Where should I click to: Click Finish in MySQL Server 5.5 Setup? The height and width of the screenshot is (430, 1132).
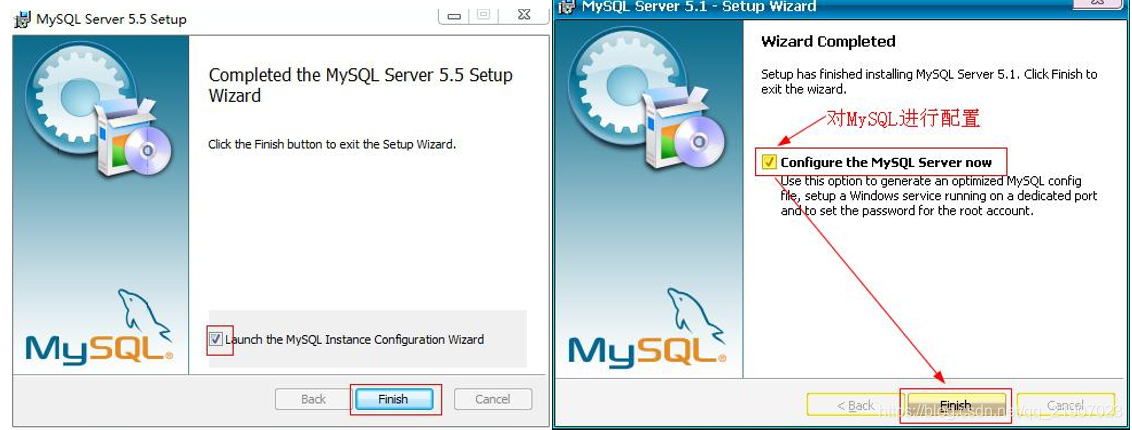[x=393, y=399]
